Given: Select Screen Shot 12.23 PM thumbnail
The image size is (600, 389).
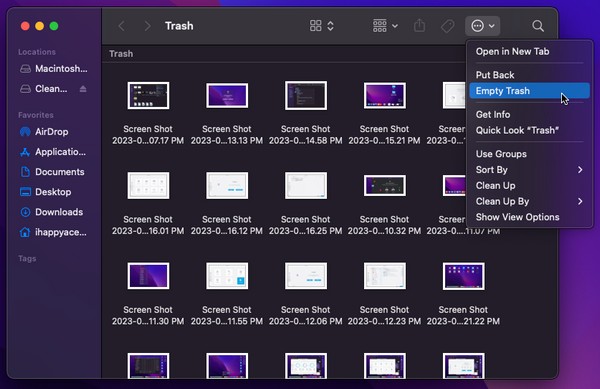Looking at the screenshot, I should coord(385,276).
